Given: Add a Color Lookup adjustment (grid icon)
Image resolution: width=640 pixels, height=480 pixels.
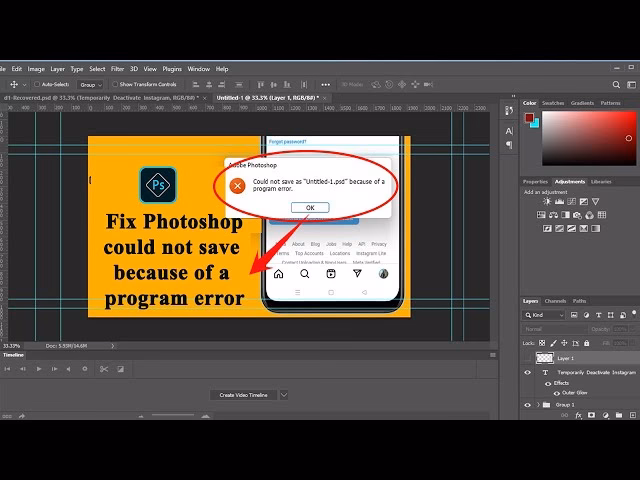Looking at the screenshot, I should click(602, 215).
